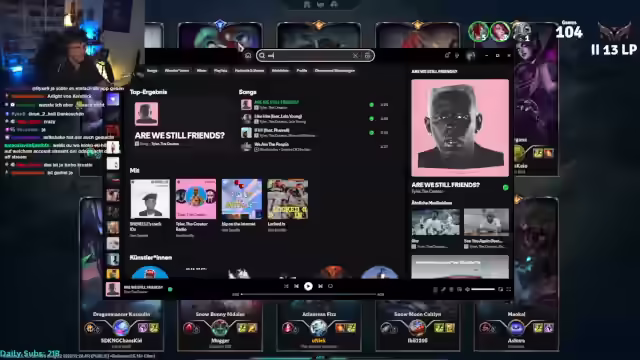Open notifications bell in Spotify top bar
Image resolution: width=640 pixels, height=360 pixels.
point(457,55)
